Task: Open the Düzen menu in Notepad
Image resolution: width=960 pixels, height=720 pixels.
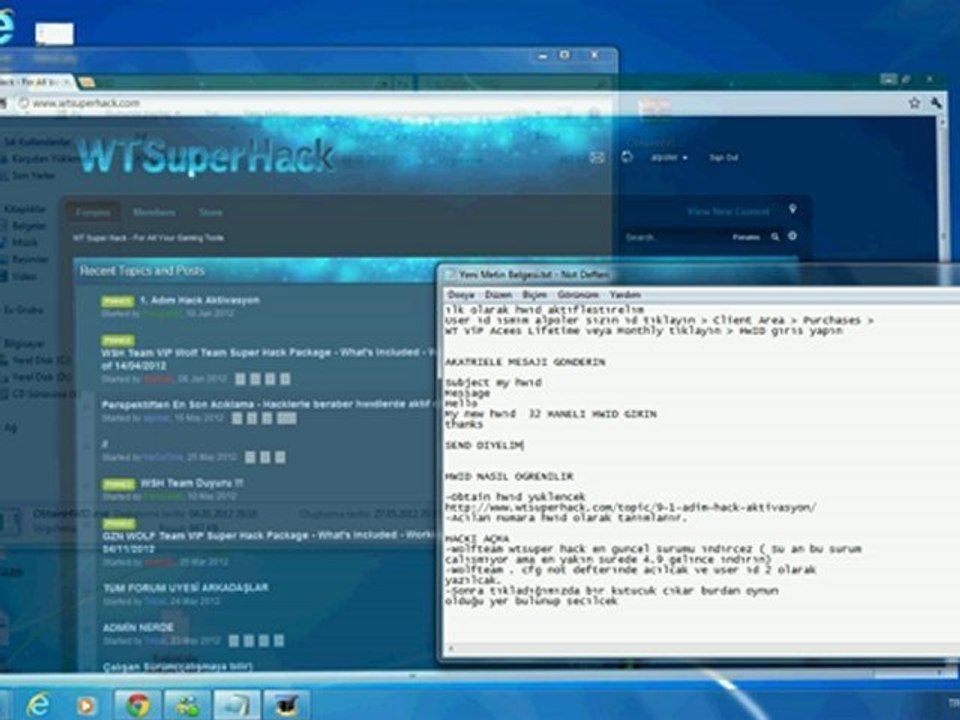Action: click(498, 295)
